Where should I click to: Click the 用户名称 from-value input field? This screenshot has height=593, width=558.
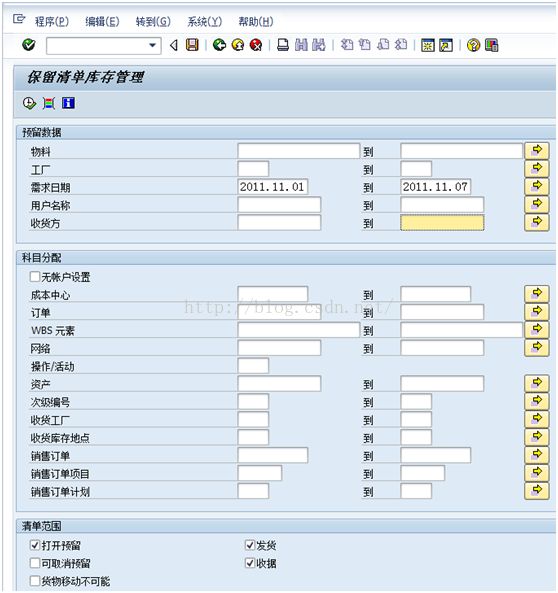[279, 205]
